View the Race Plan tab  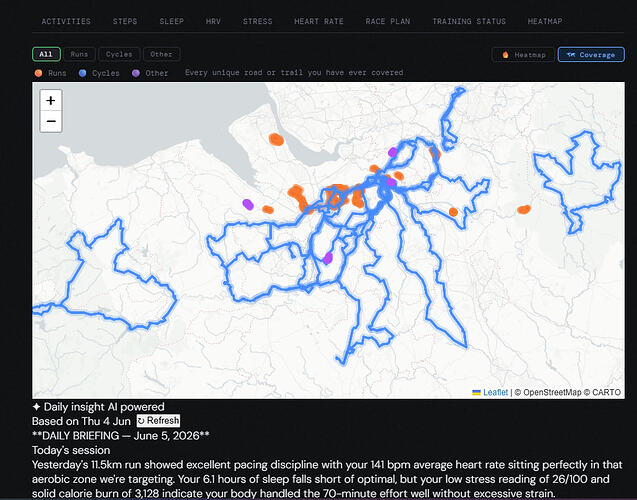coord(388,21)
